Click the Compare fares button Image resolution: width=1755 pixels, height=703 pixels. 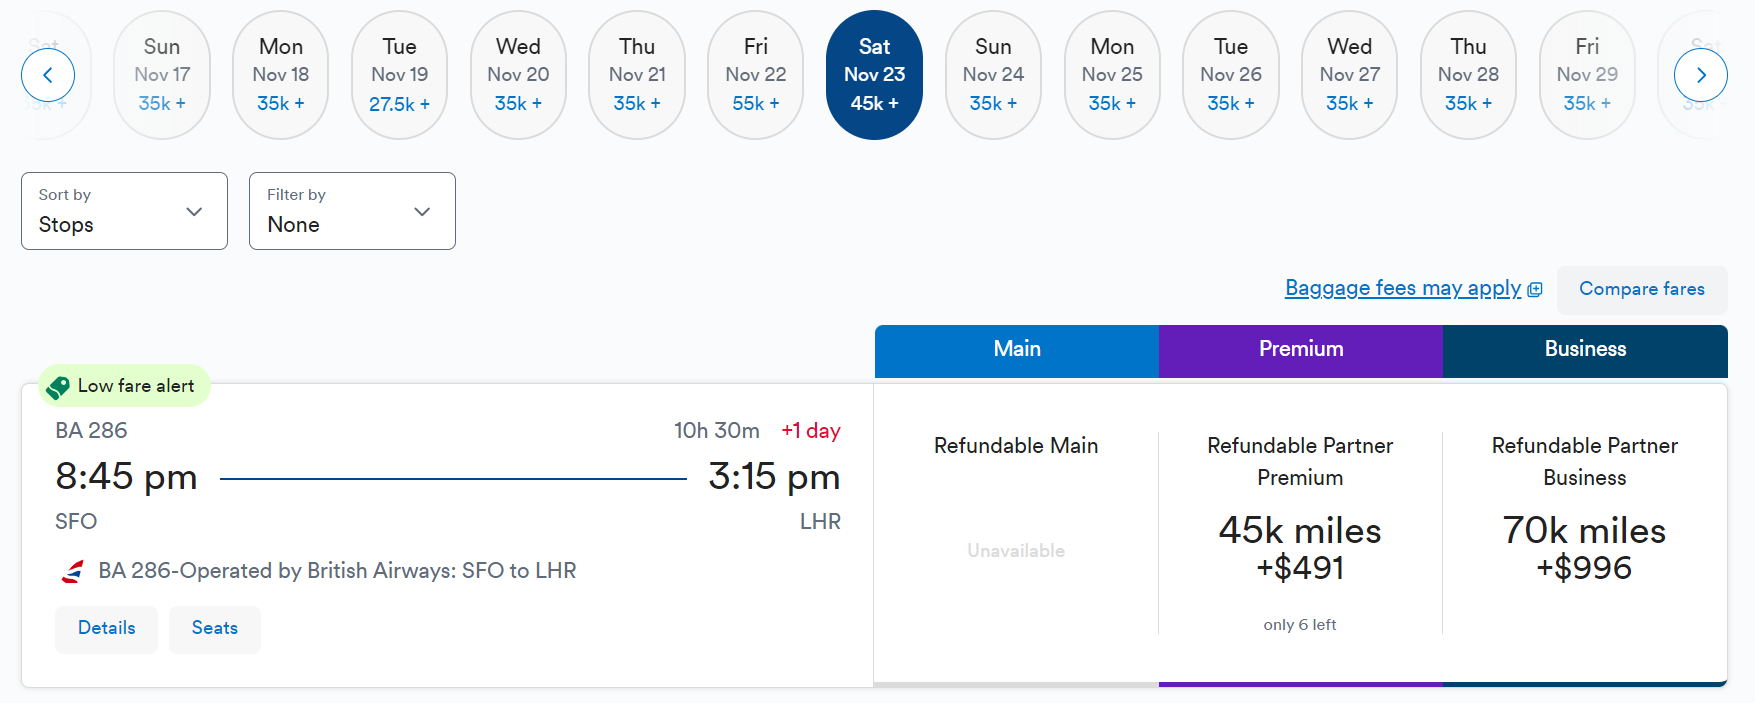click(1641, 289)
